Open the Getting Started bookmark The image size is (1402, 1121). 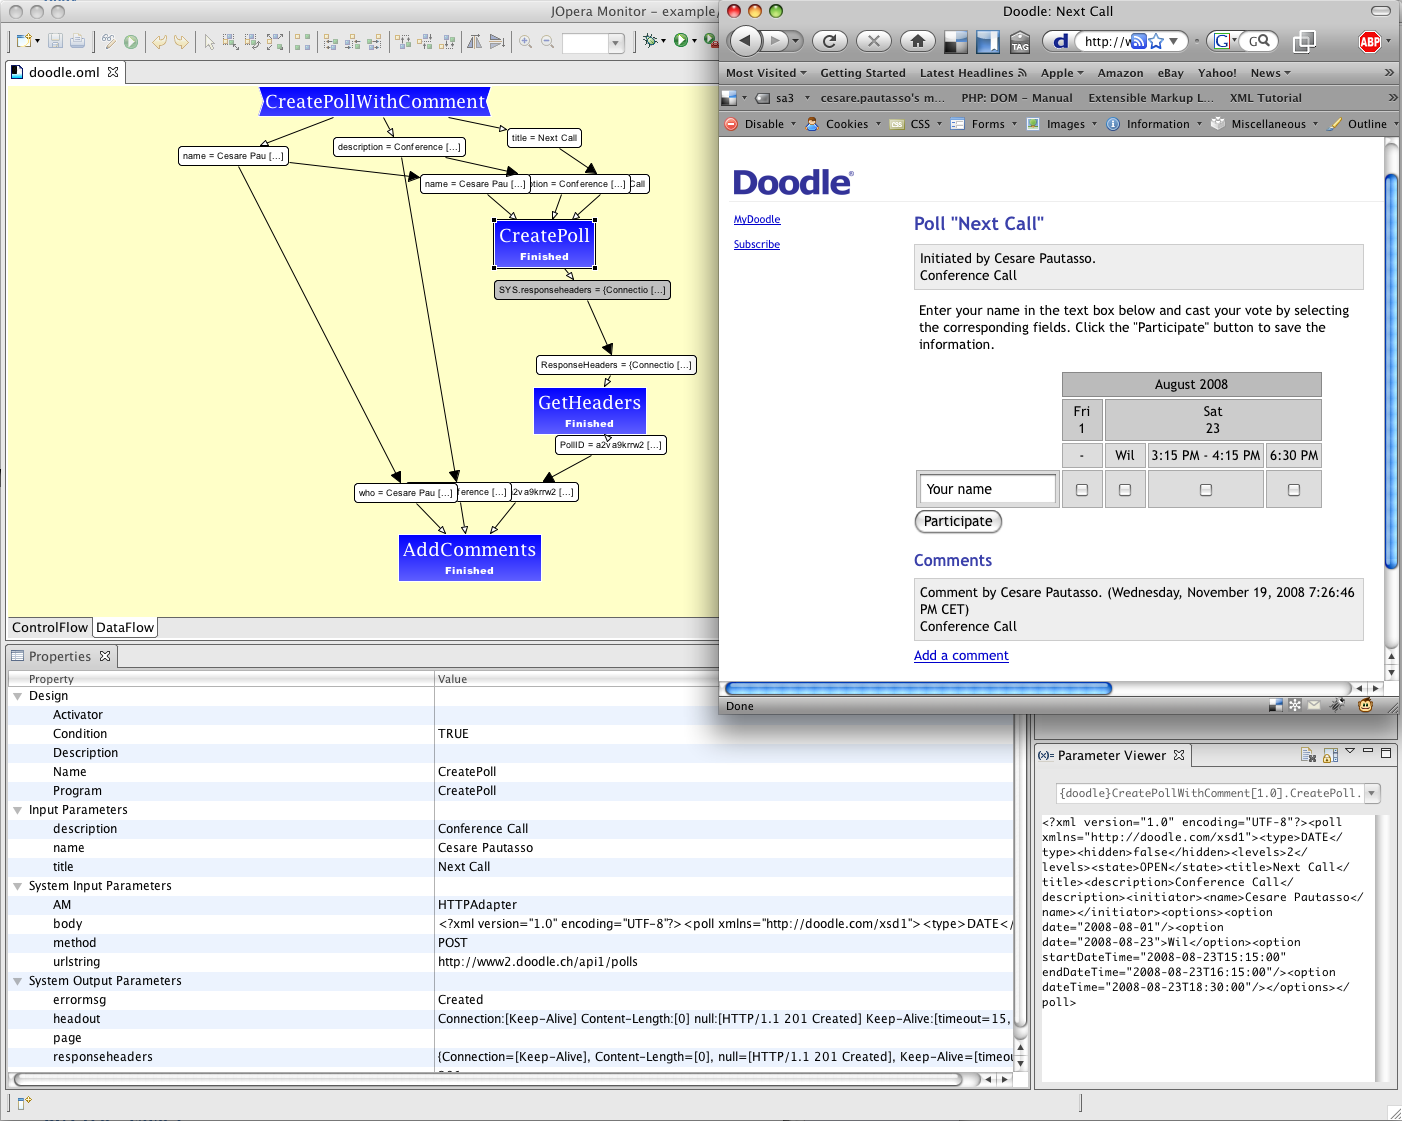[863, 73]
